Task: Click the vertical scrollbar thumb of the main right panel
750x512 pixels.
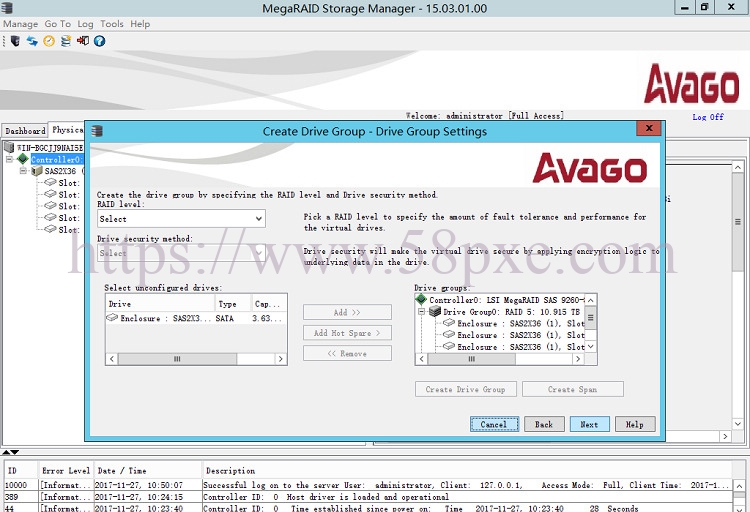Action: click(x=738, y=222)
